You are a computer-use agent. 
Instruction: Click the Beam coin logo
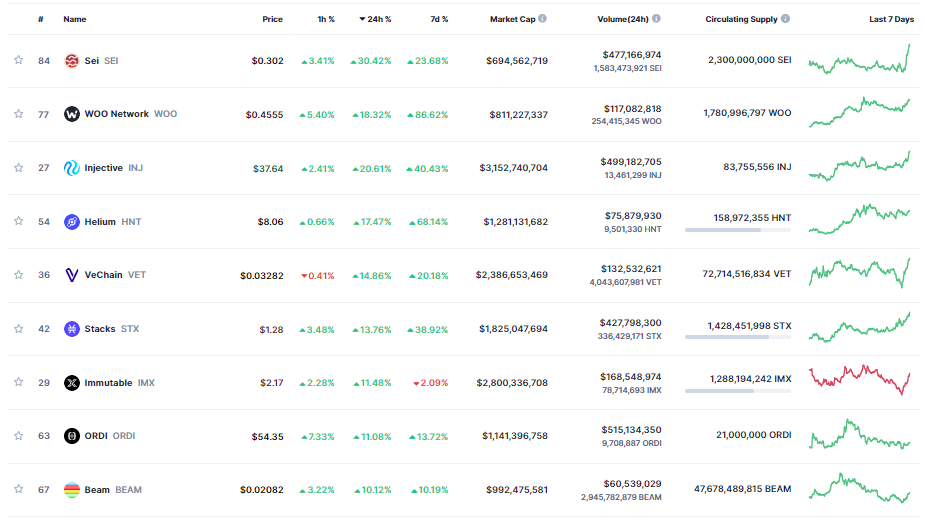(71, 490)
